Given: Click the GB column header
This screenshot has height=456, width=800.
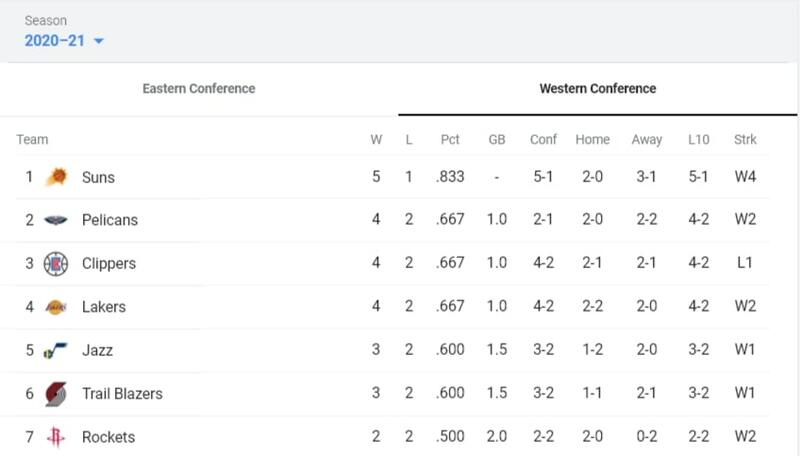Looking at the screenshot, I should coord(497,140).
